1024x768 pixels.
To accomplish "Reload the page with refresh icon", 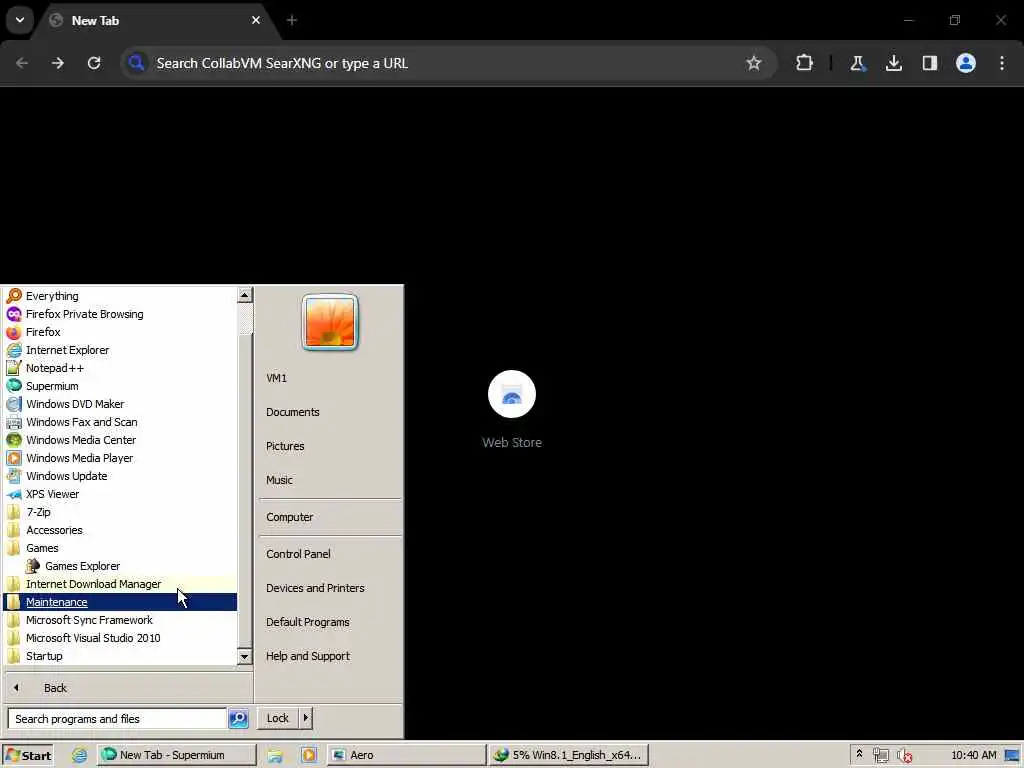I will [94, 63].
